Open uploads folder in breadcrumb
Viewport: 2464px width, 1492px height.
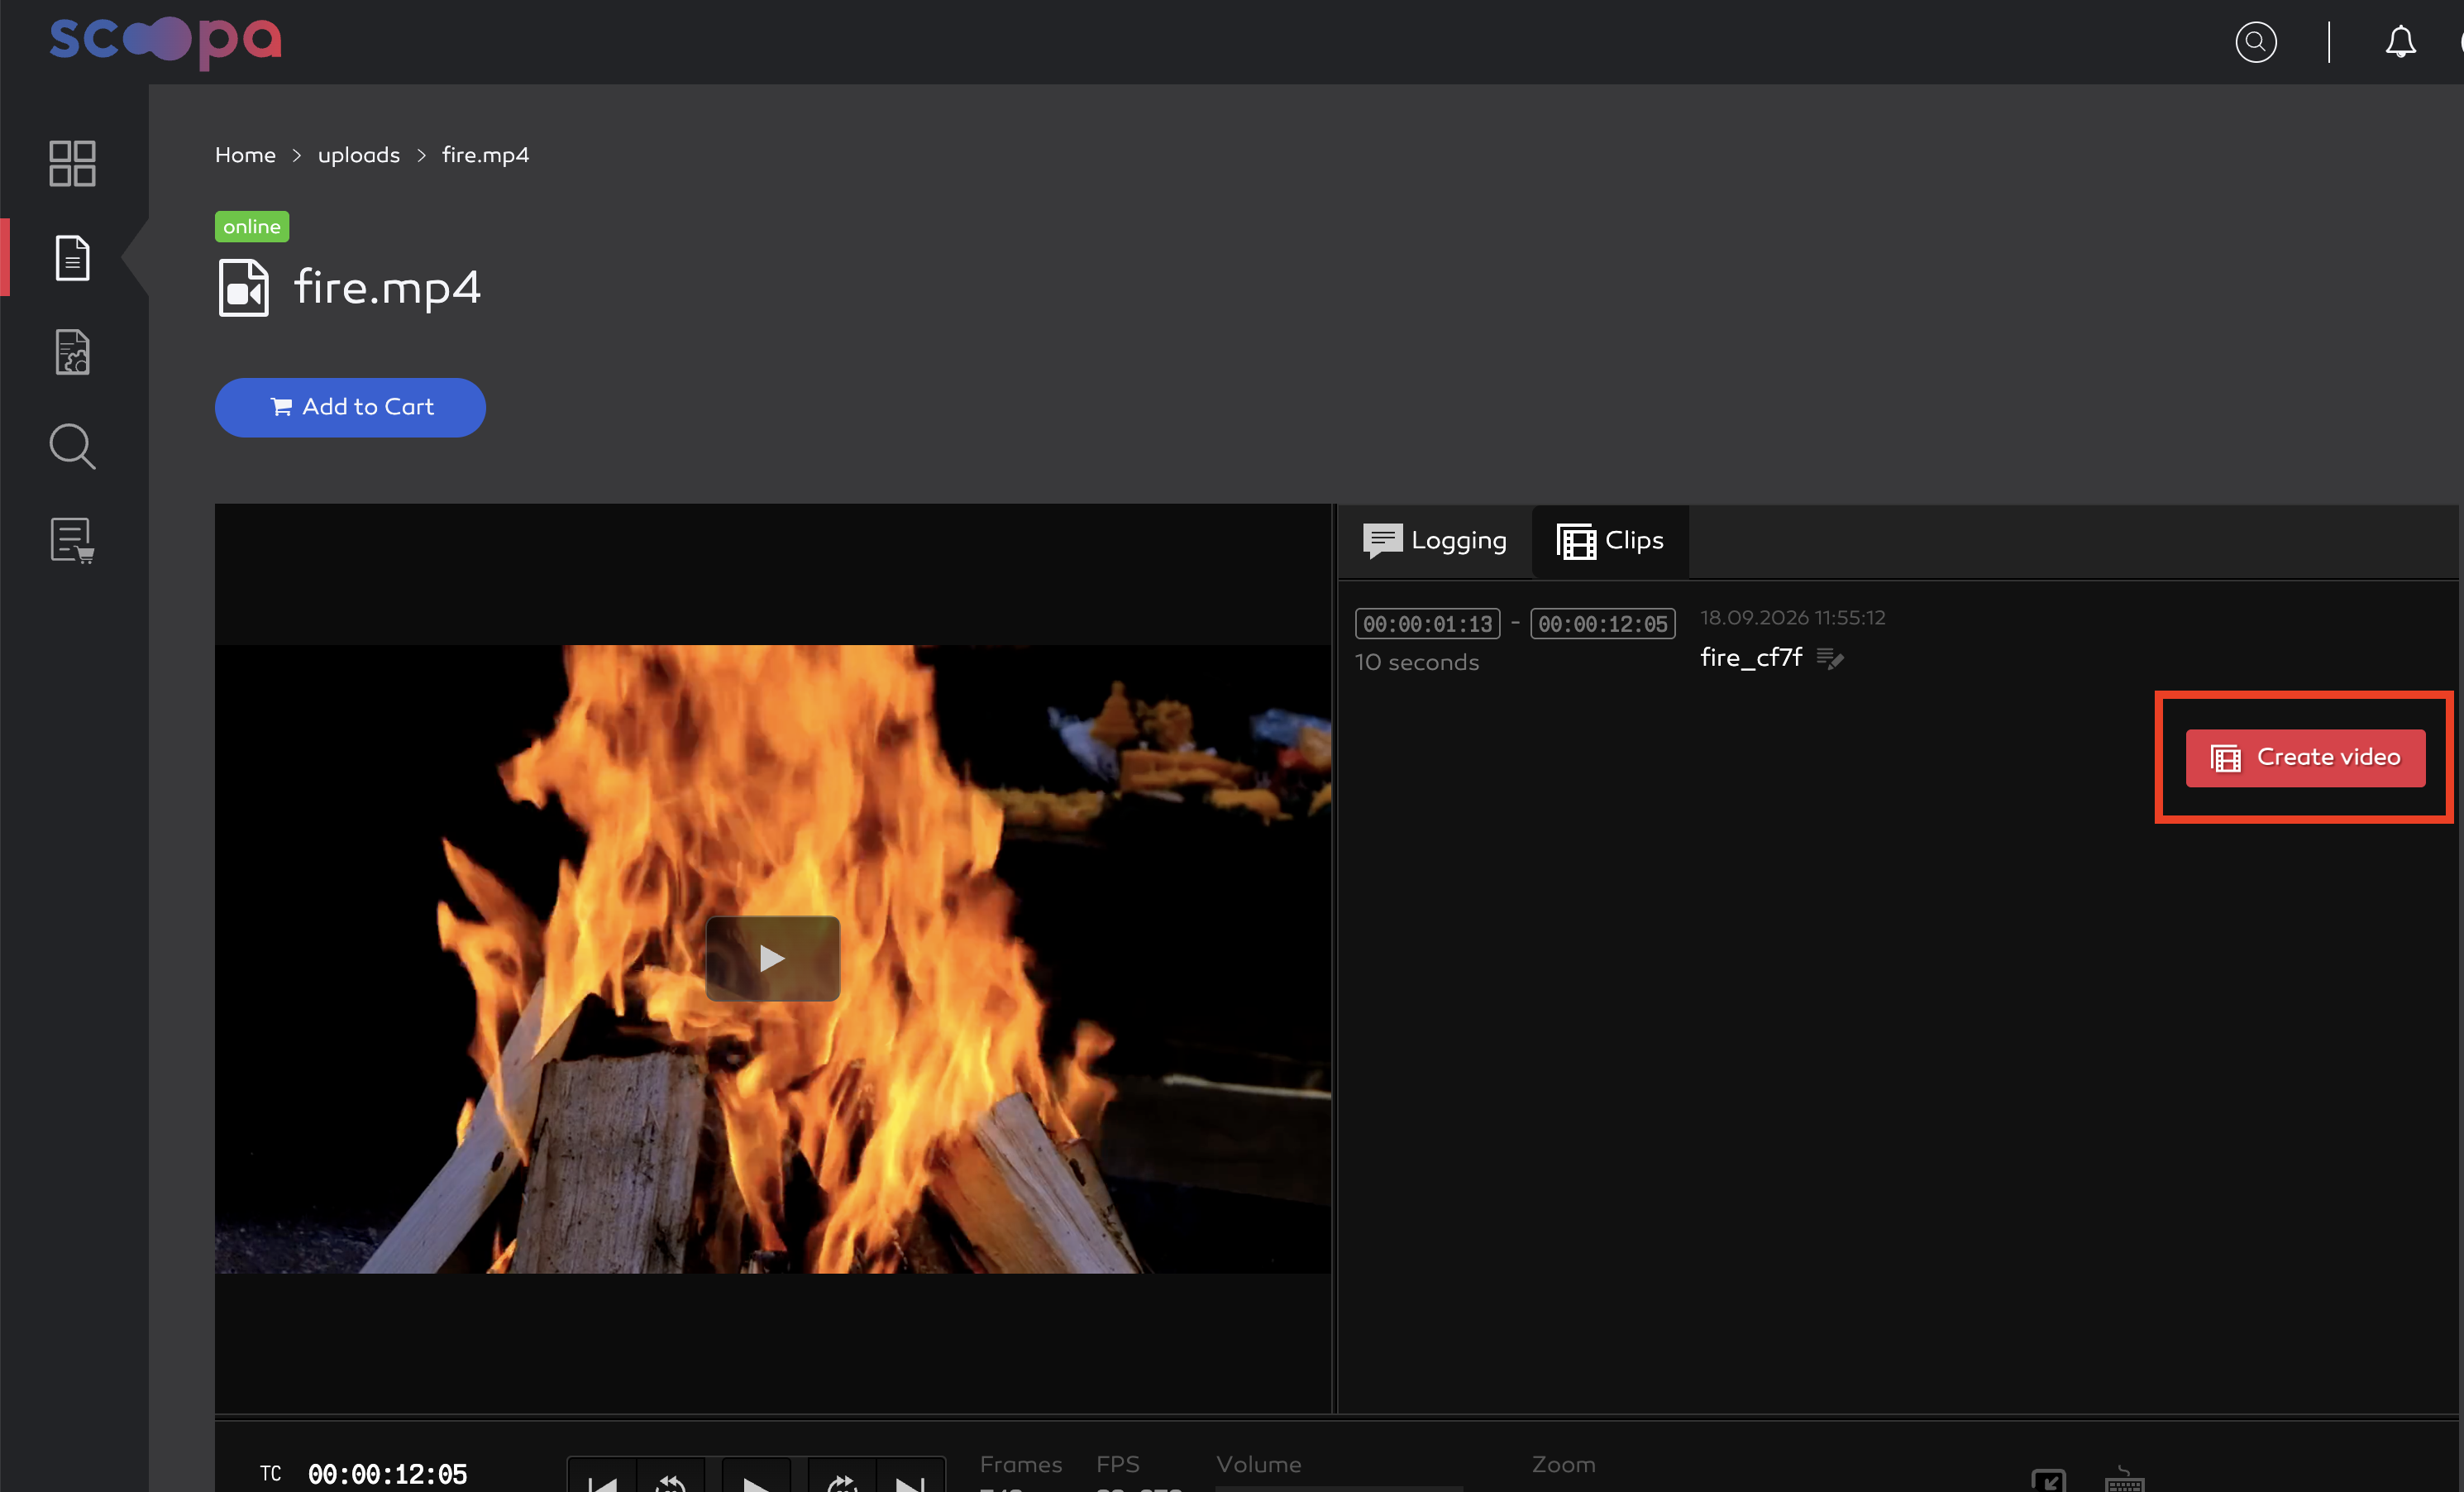point(359,155)
